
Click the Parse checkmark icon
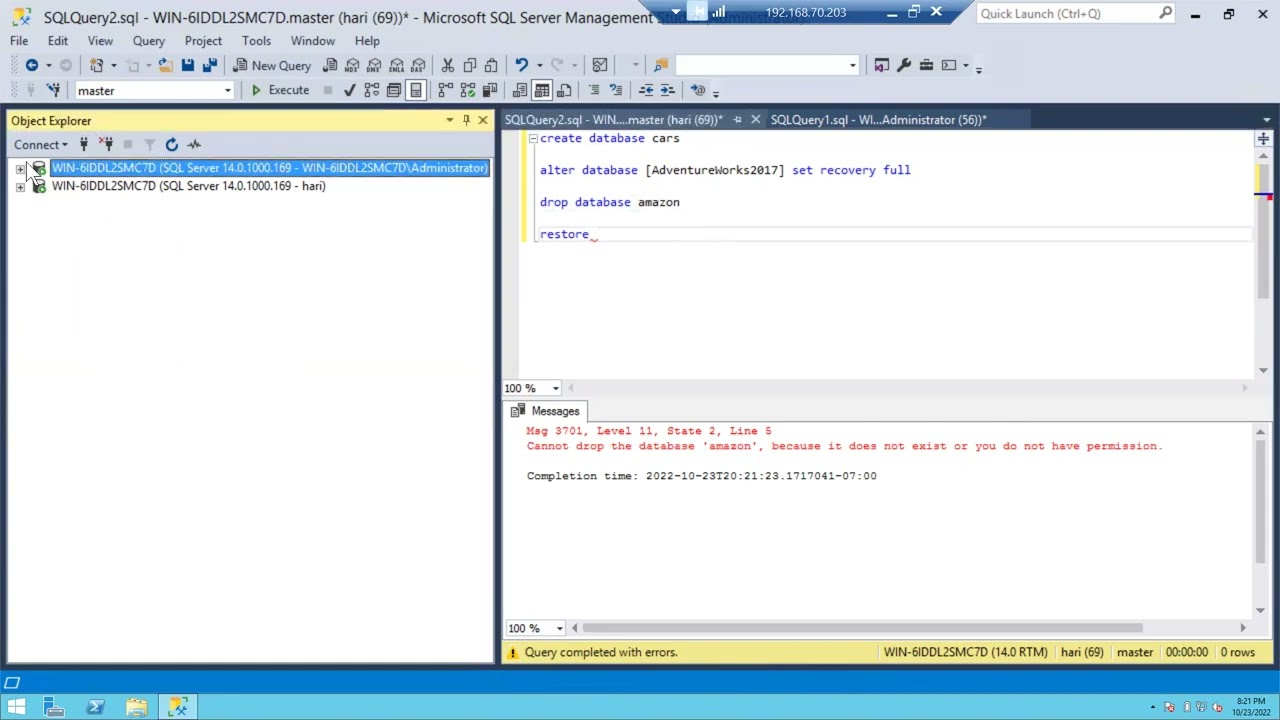pos(349,90)
